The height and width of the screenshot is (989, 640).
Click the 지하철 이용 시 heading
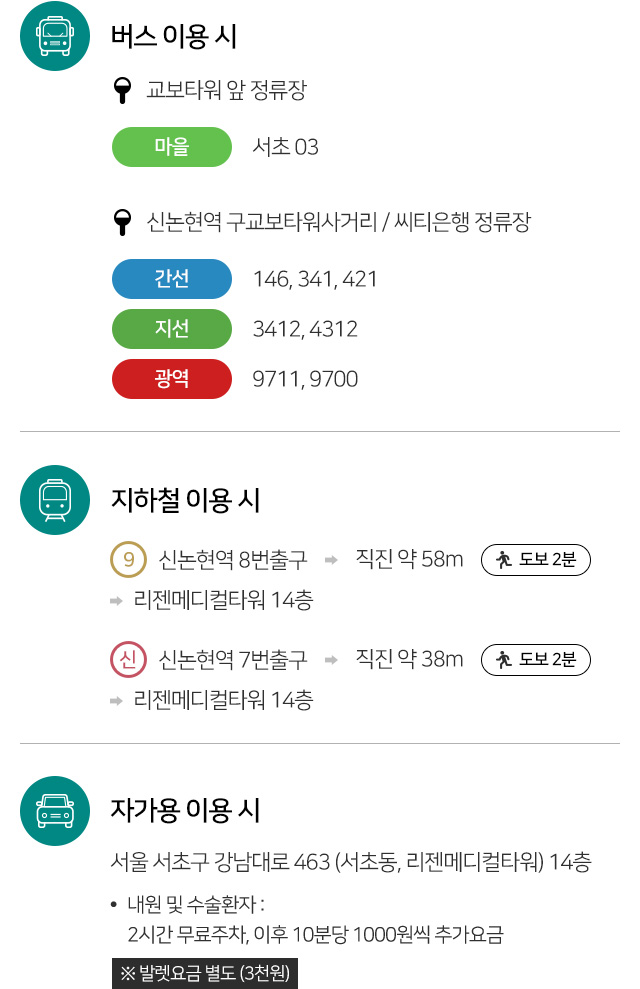(x=186, y=499)
